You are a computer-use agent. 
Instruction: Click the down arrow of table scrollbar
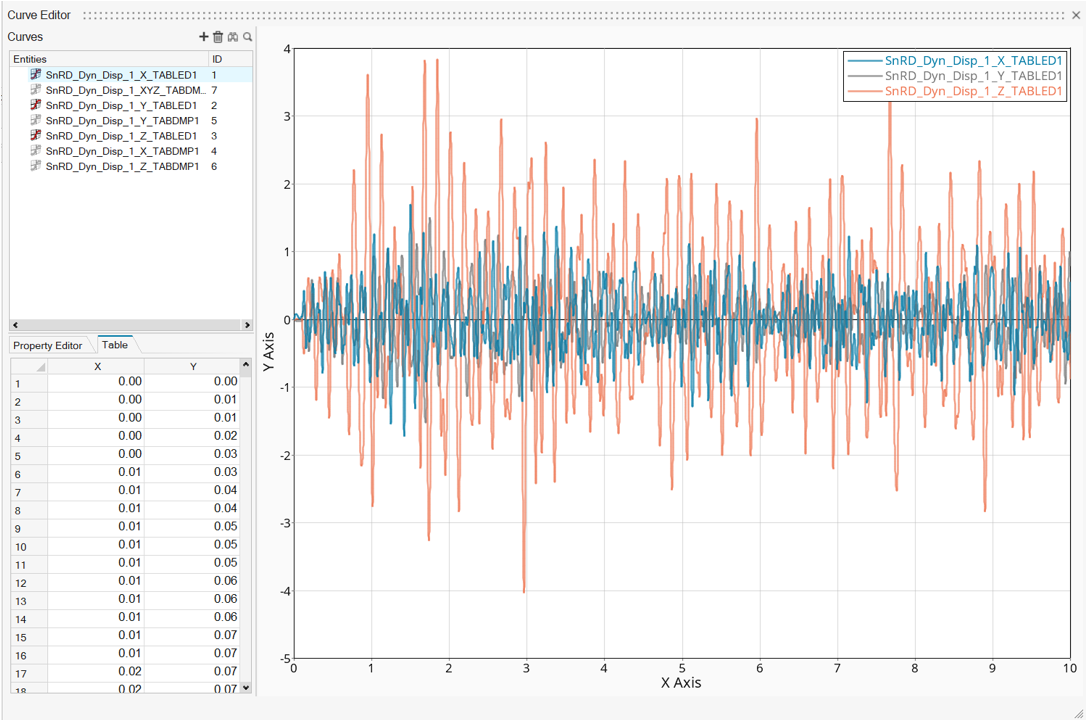point(247,688)
